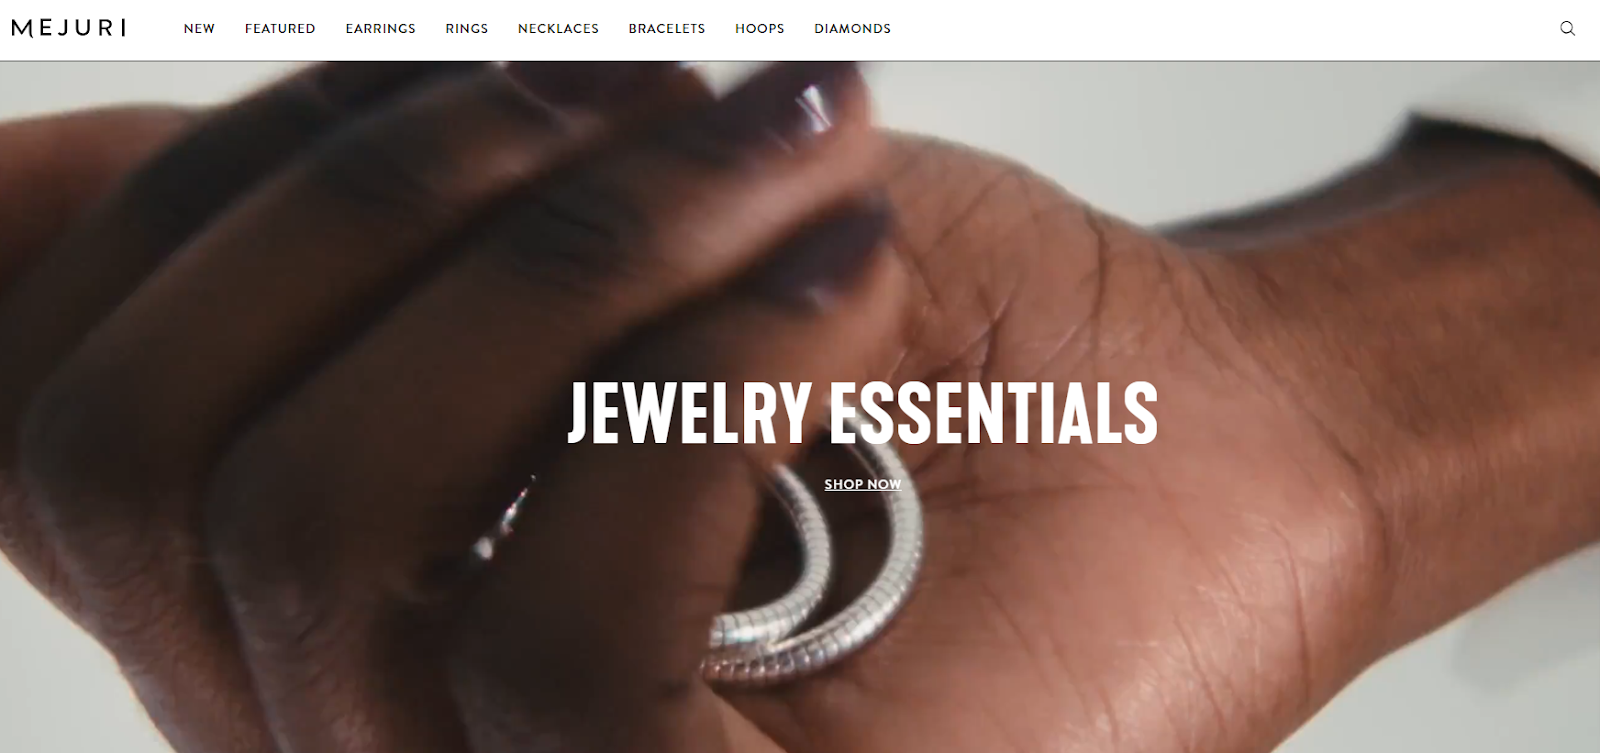This screenshot has width=1600, height=753.
Task: Click the word Essentials in the banner
Action: pos(994,411)
